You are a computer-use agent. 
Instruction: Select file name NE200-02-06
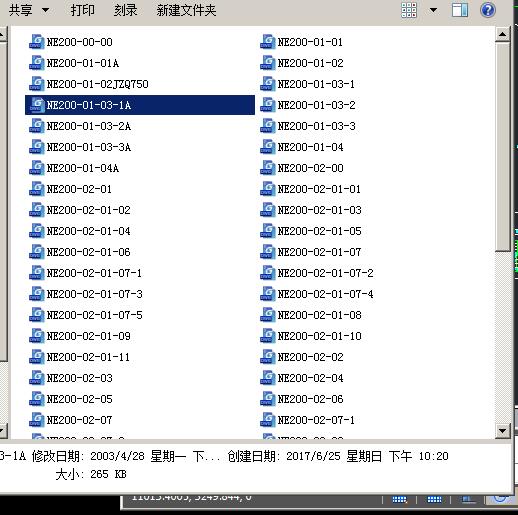point(310,399)
